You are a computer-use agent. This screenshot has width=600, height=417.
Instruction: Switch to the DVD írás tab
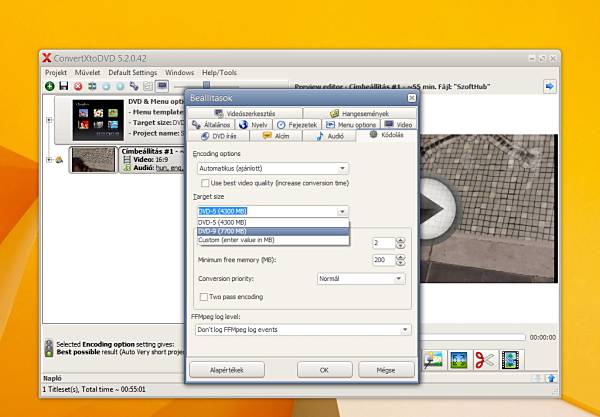[219, 136]
